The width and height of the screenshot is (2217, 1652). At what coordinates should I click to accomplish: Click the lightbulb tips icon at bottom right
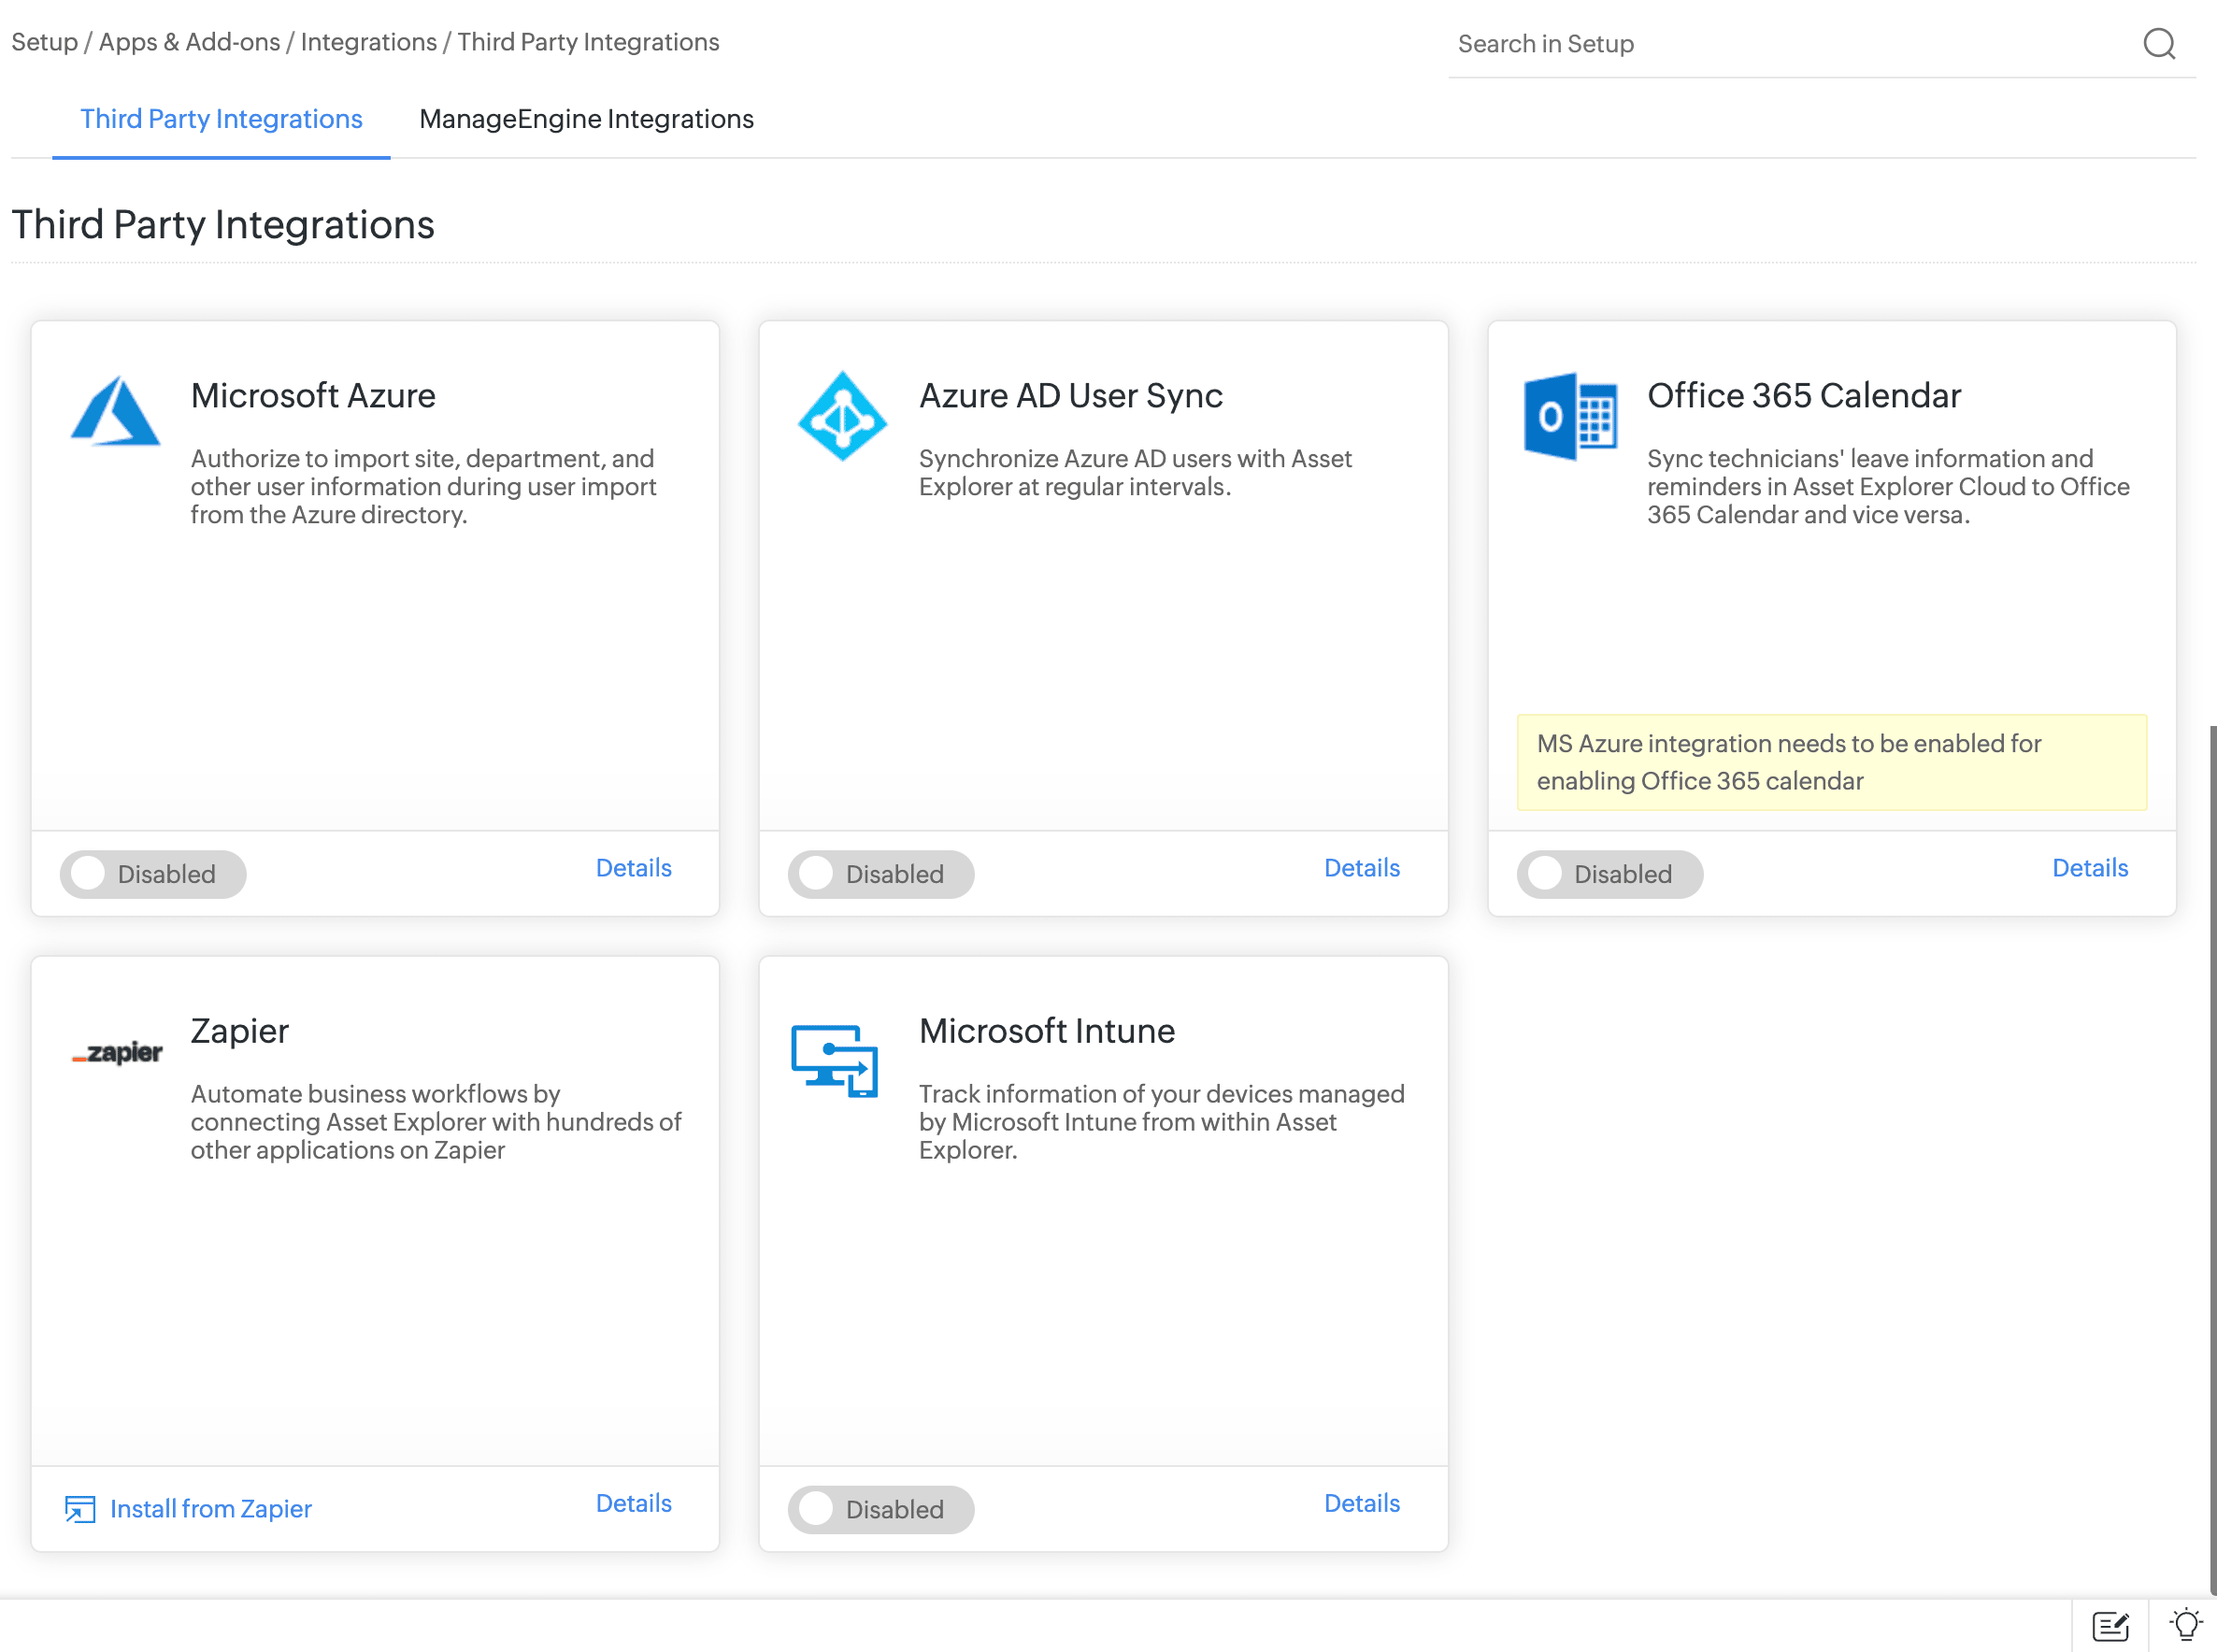coord(2185,1624)
